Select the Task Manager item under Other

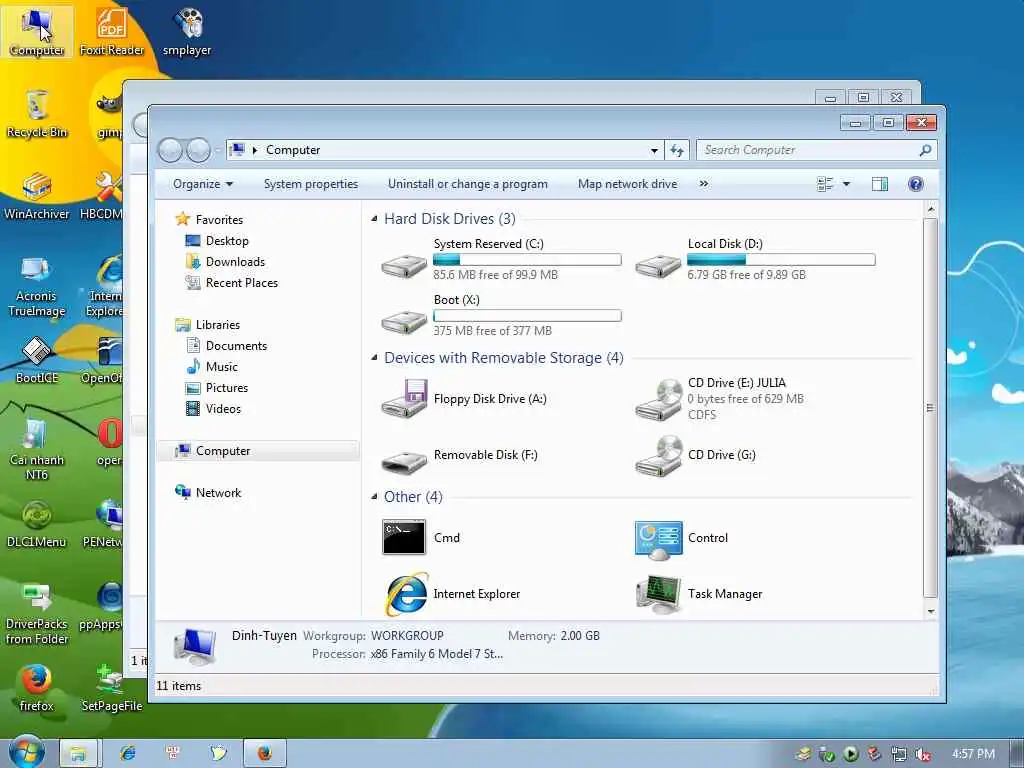[x=699, y=594]
